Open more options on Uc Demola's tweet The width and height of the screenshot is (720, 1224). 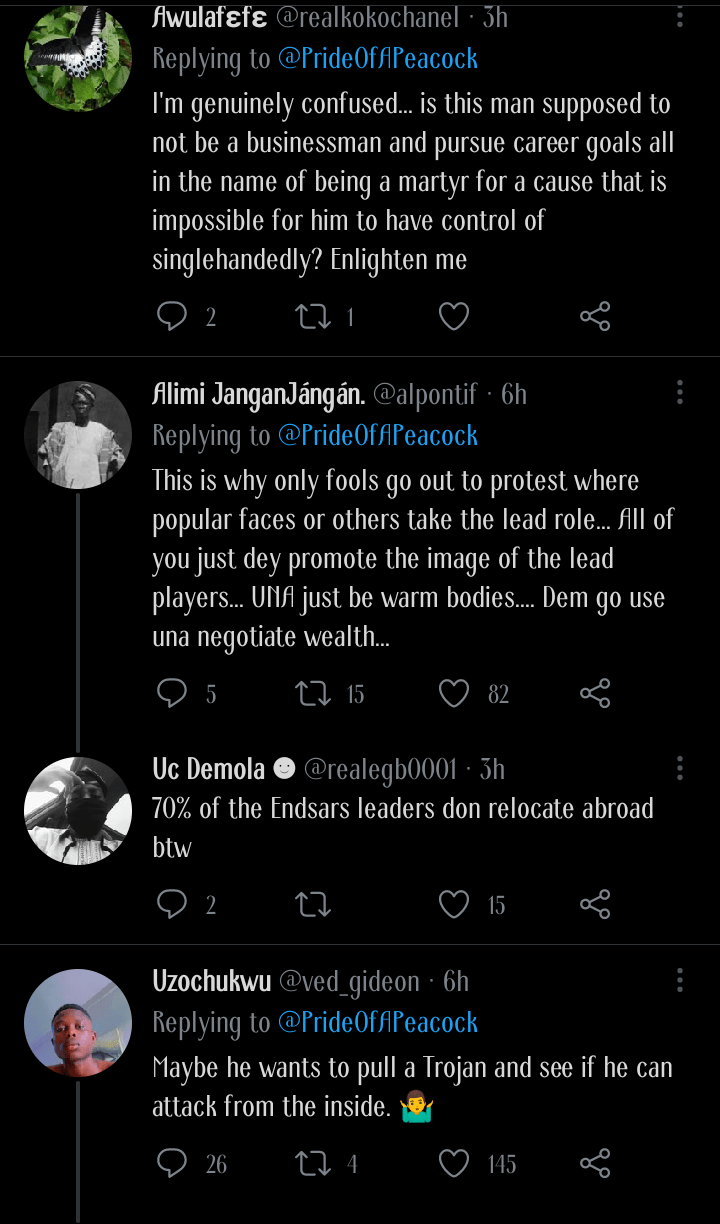pyautogui.click(x=680, y=768)
